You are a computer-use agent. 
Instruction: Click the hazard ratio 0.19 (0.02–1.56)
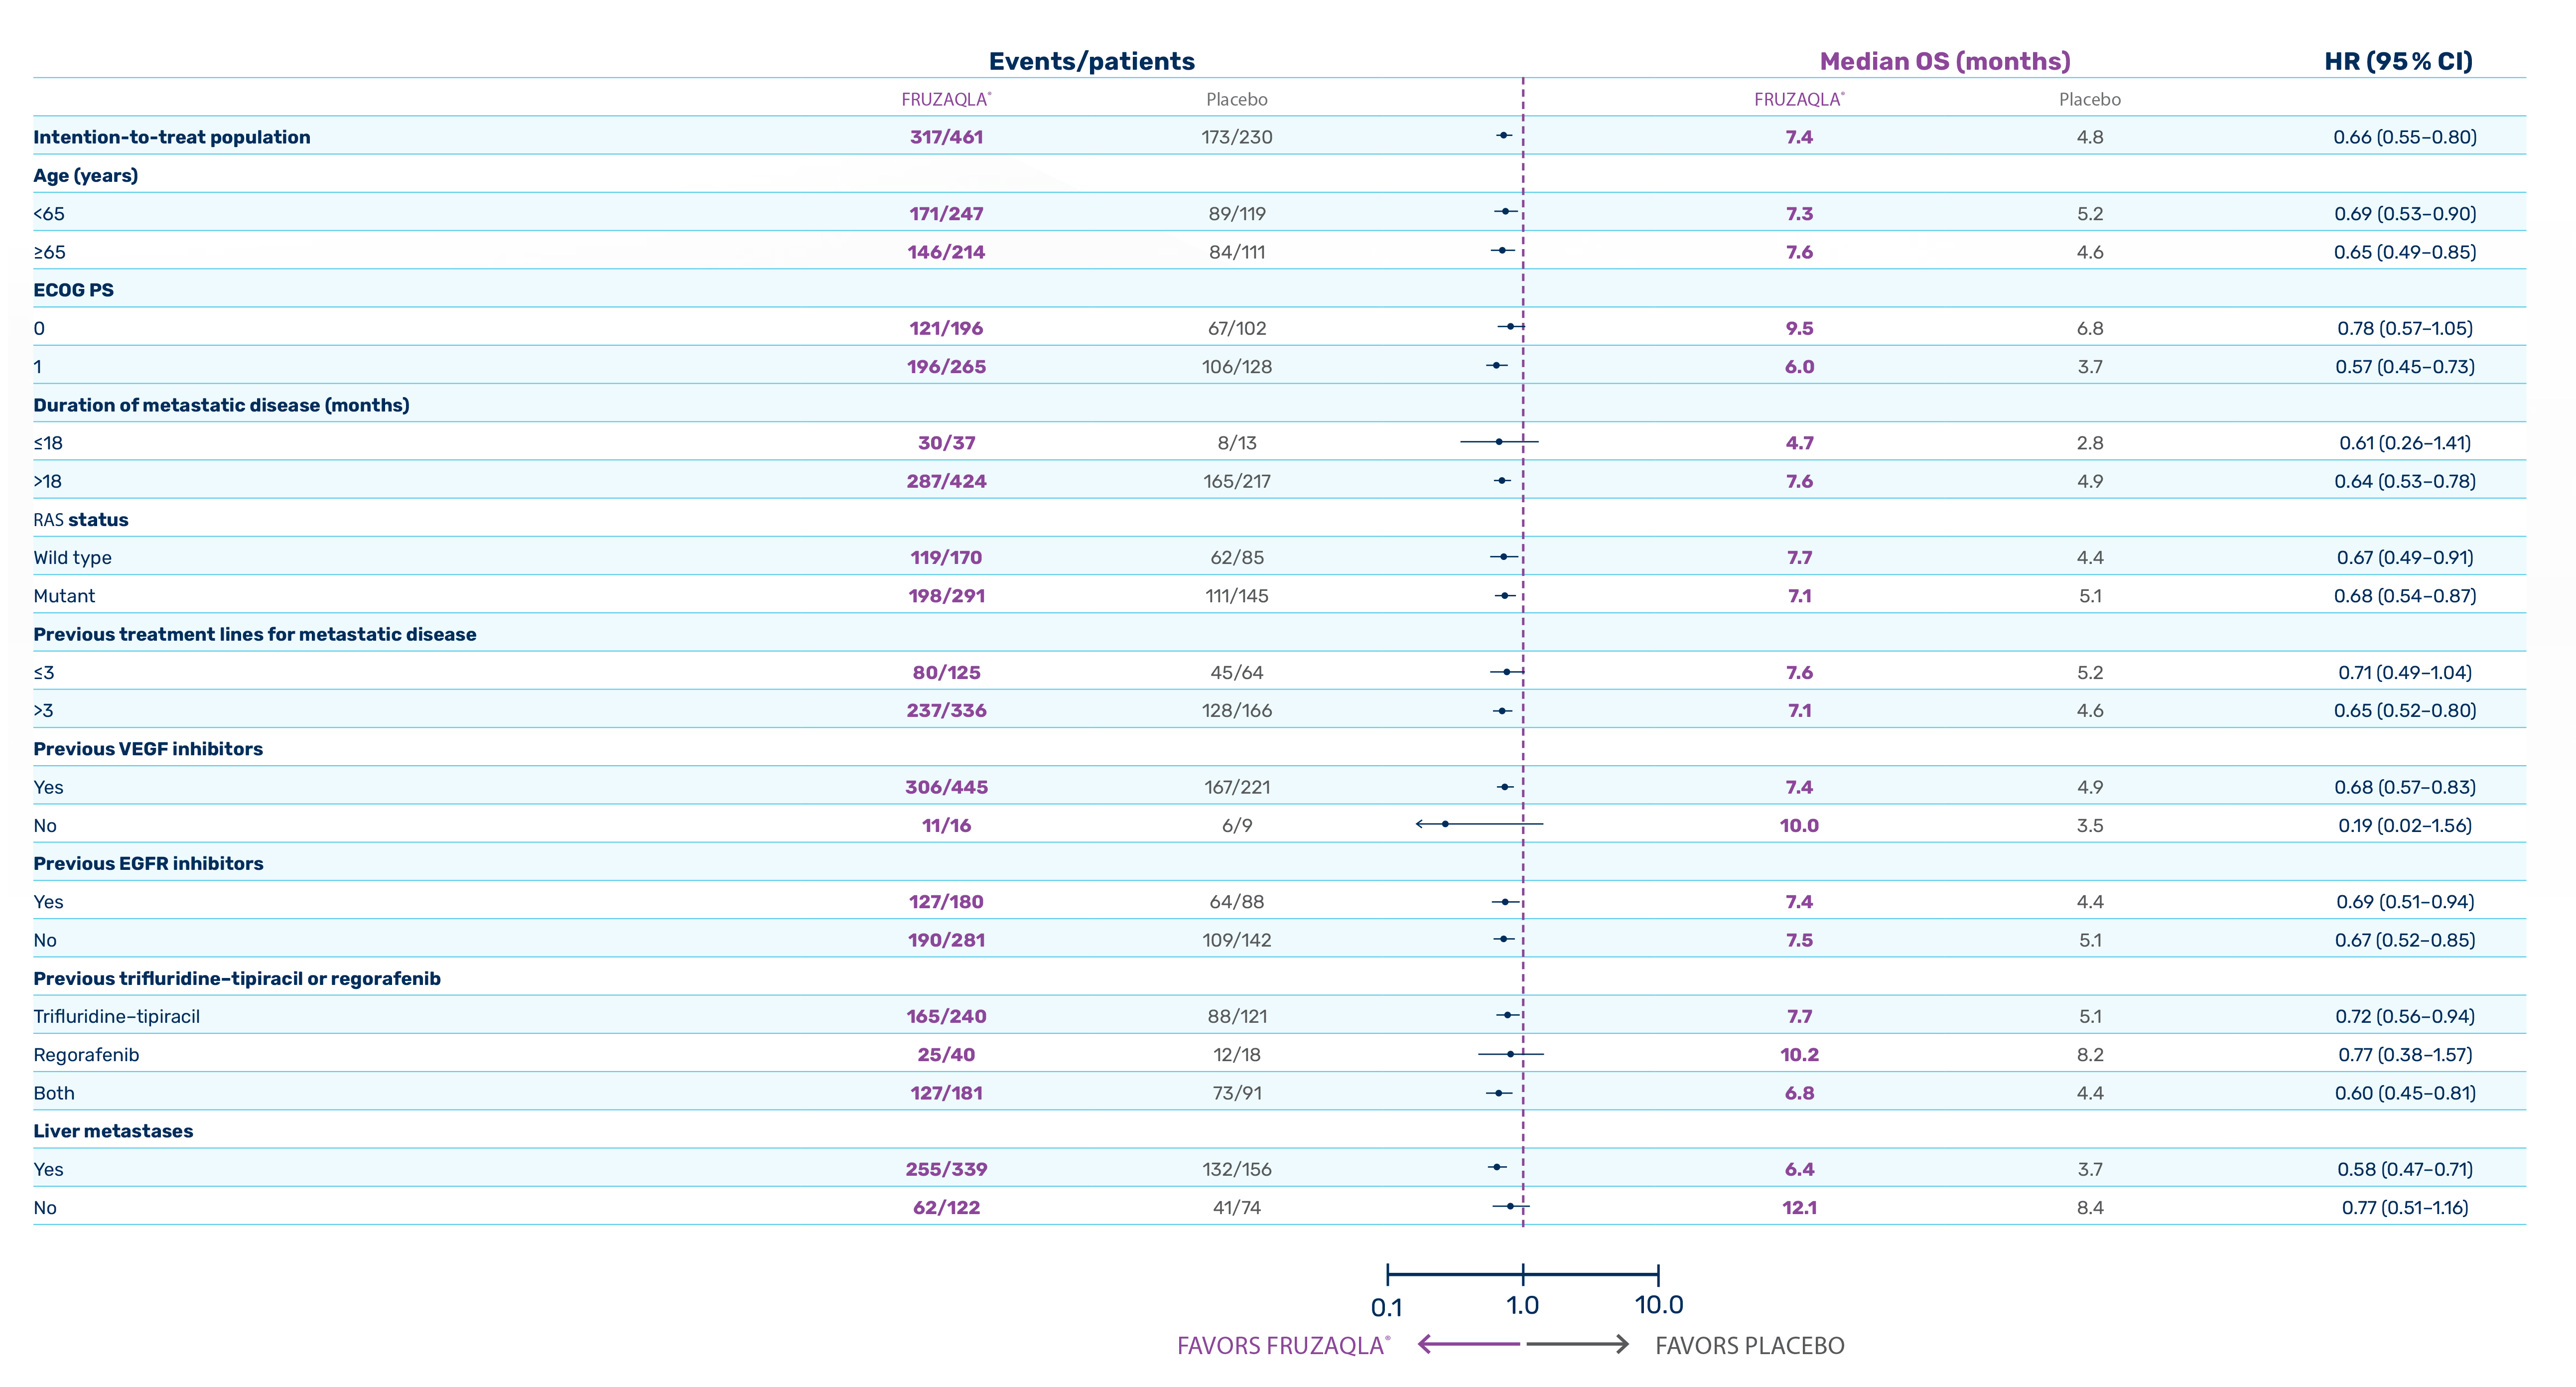2404,825
